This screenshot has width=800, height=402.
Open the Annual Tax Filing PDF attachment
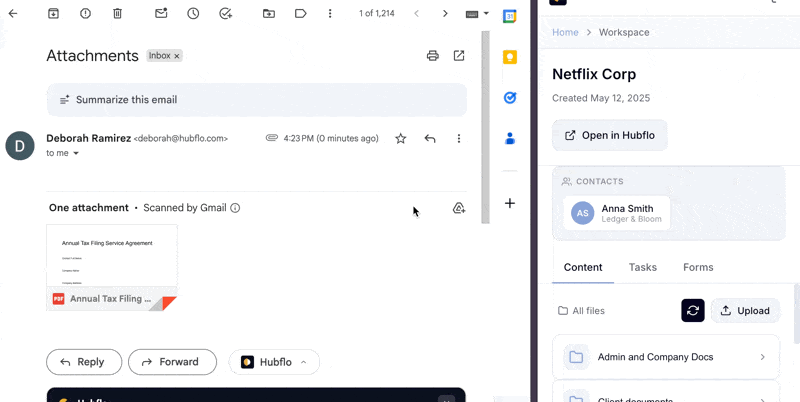(x=112, y=267)
